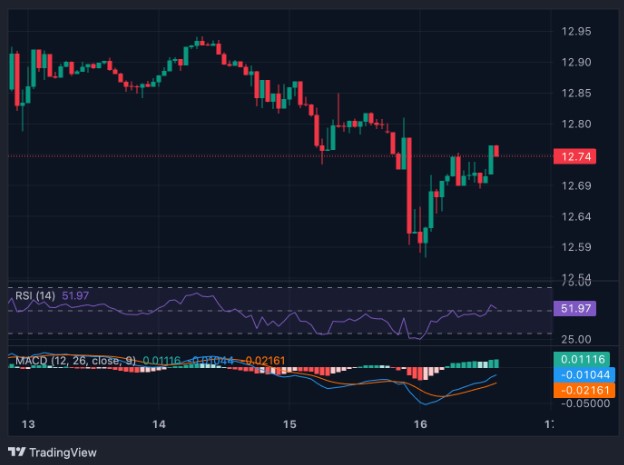Select date 14 on the time axis

pos(159,424)
